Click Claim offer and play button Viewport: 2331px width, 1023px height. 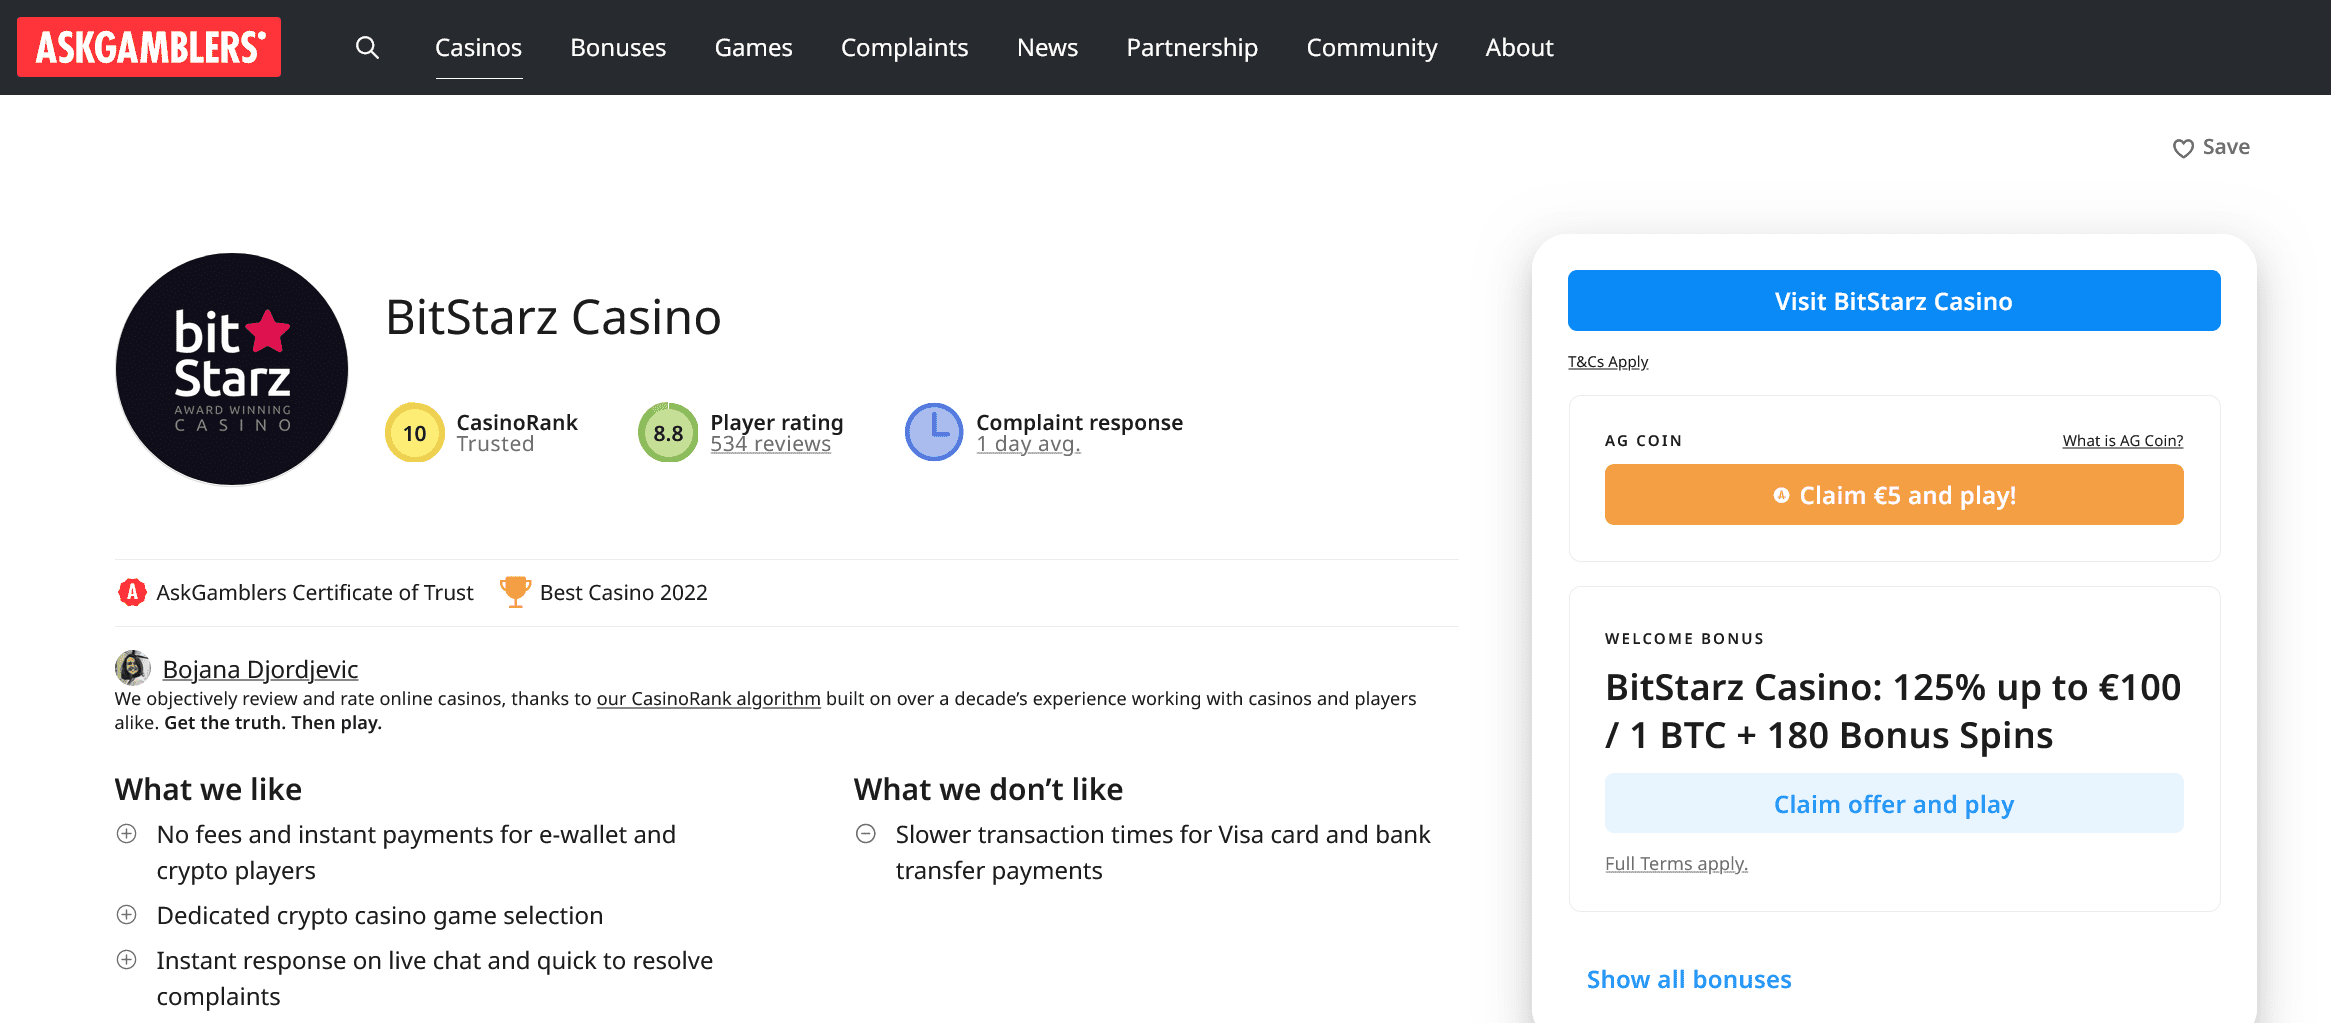(x=1893, y=803)
